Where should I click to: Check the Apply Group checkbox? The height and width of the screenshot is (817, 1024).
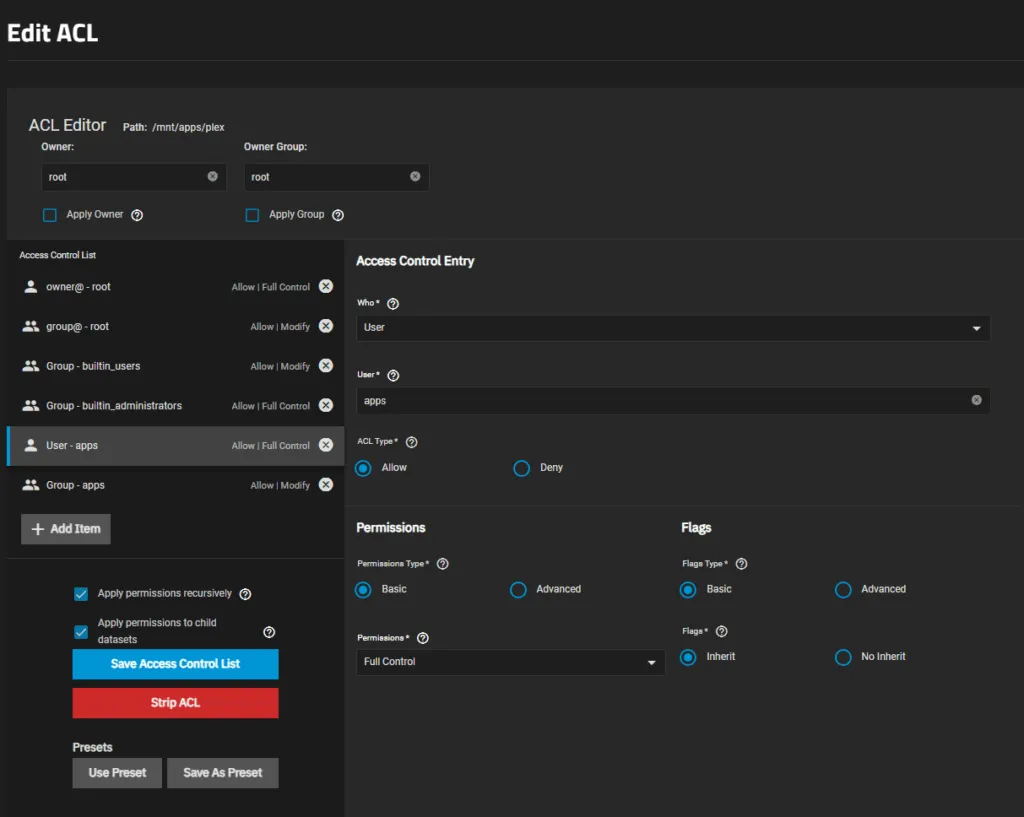click(x=252, y=214)
